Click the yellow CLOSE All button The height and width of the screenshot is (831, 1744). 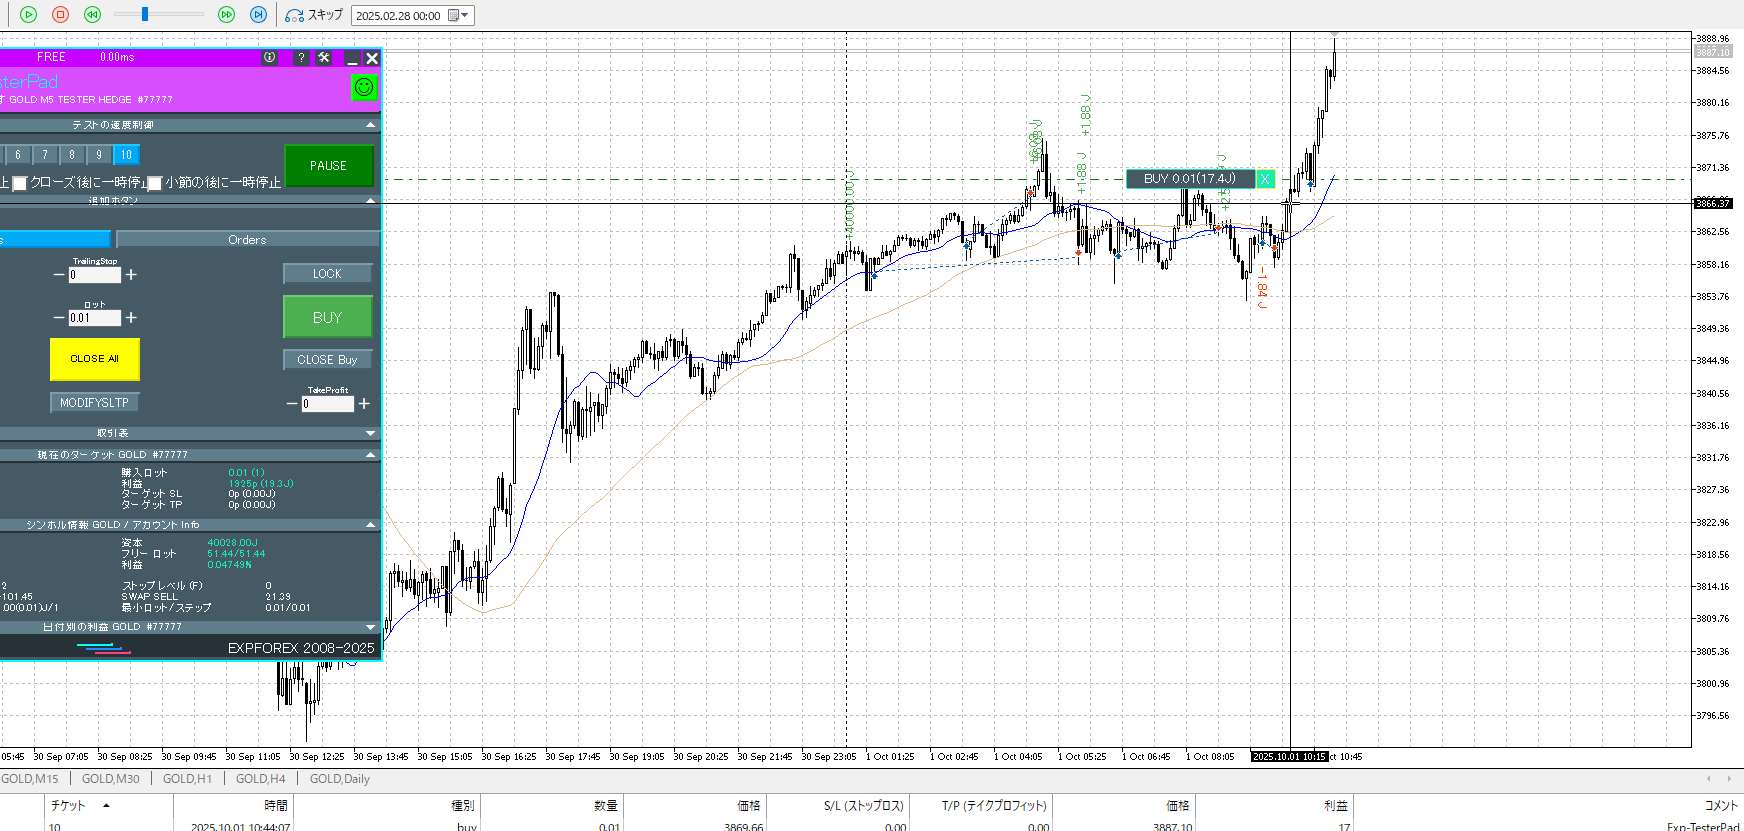point(94,359)
